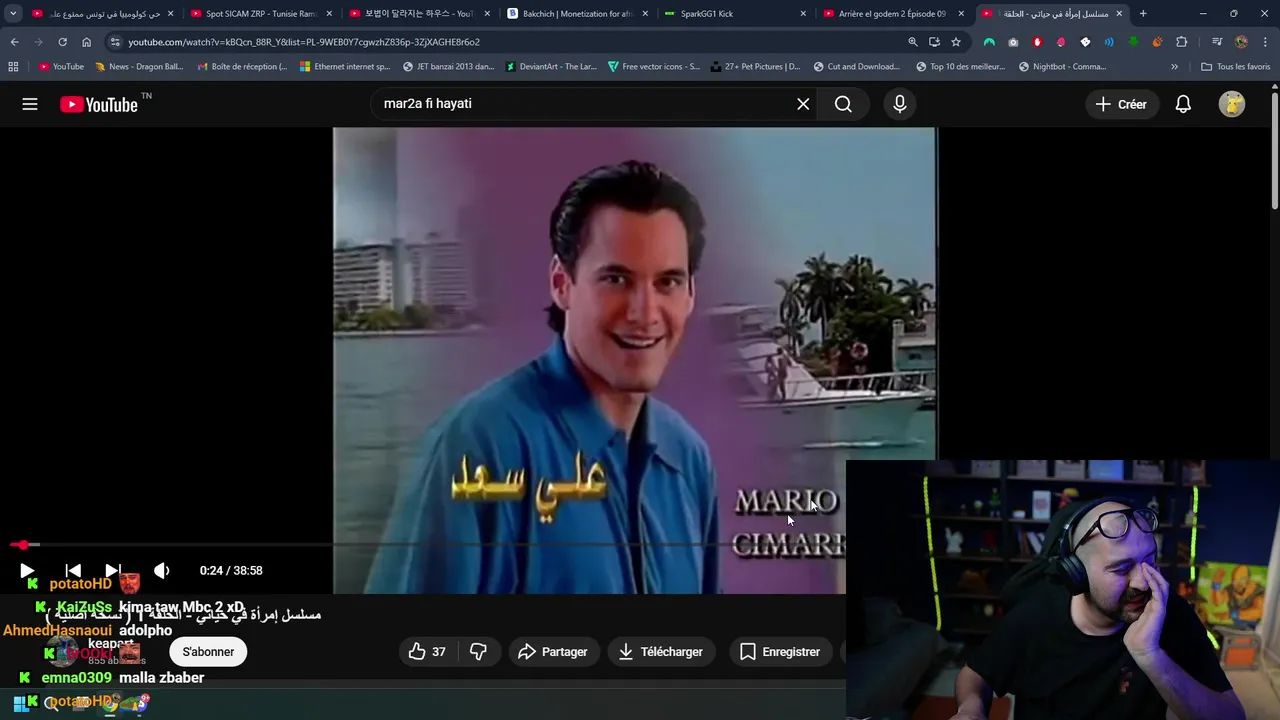Viewport: 1280px width, 720px height.
Task: Switch to Arrière el godem 2 tab
Action: tap(893, 14)
